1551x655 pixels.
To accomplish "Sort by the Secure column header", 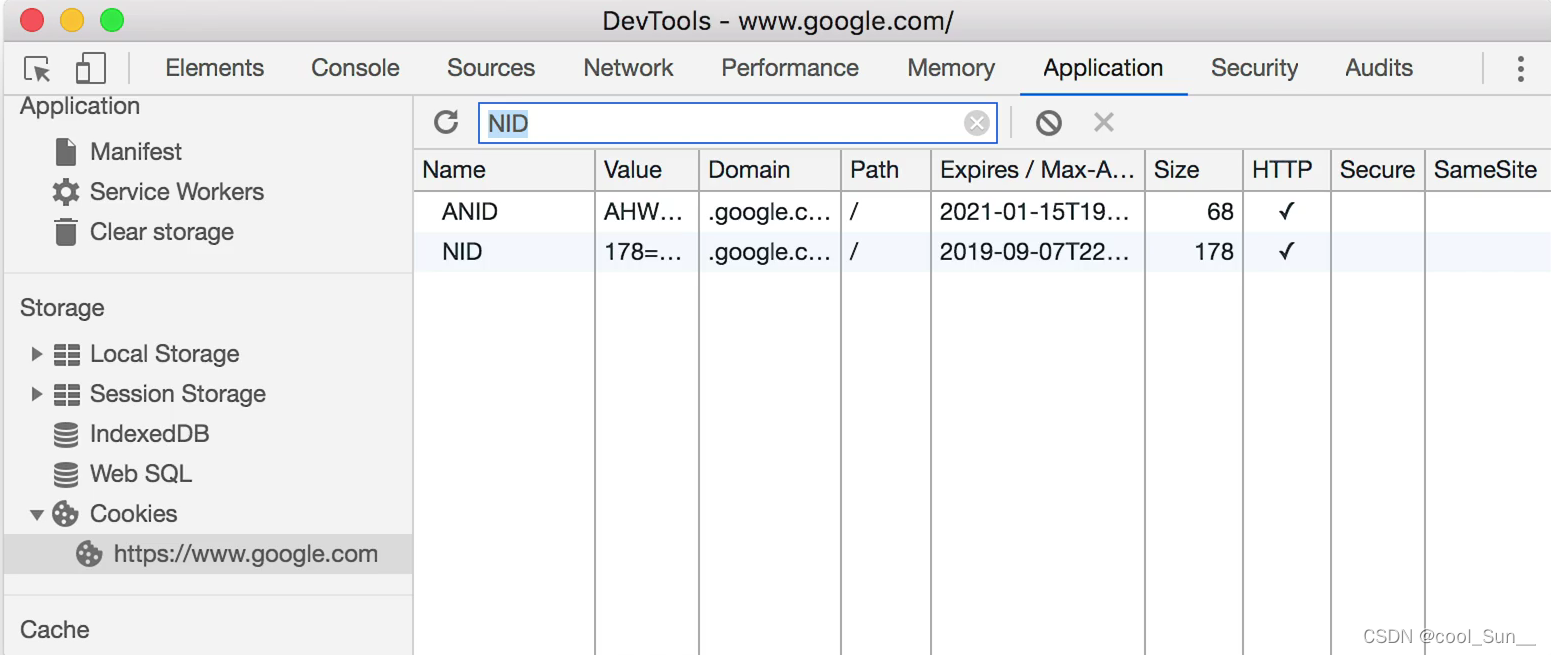I will coord(1377,170).
